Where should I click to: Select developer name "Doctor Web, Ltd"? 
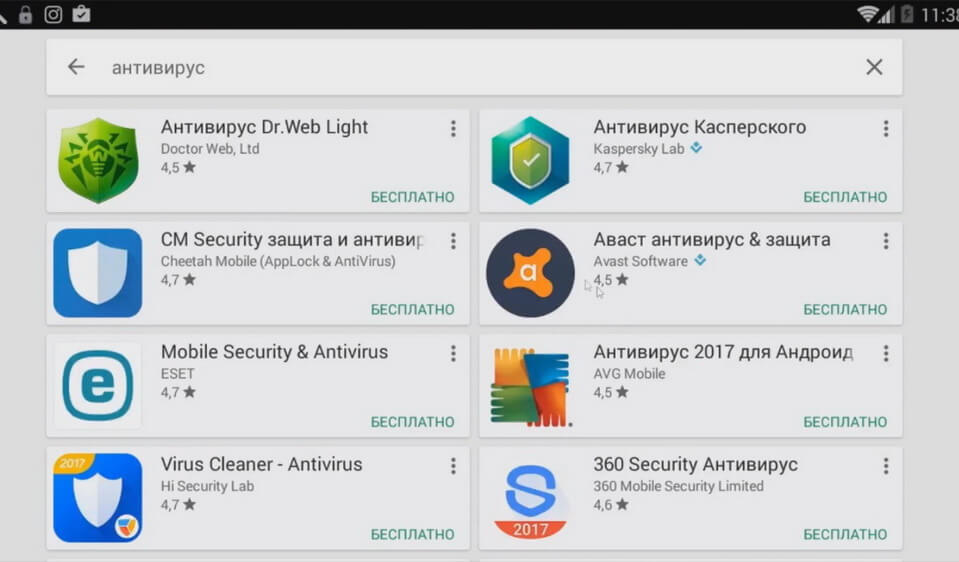pos(210,149)
